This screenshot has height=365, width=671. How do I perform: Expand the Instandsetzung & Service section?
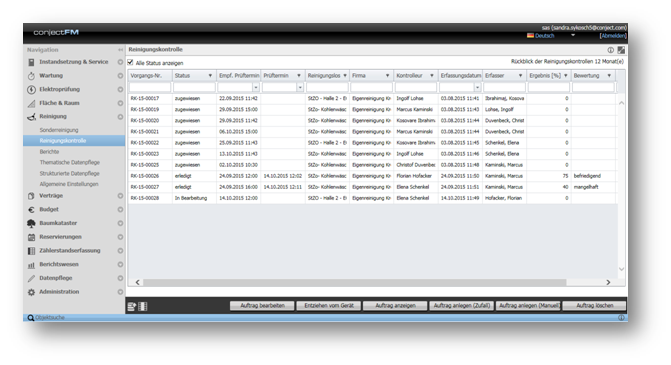[120, 62]
